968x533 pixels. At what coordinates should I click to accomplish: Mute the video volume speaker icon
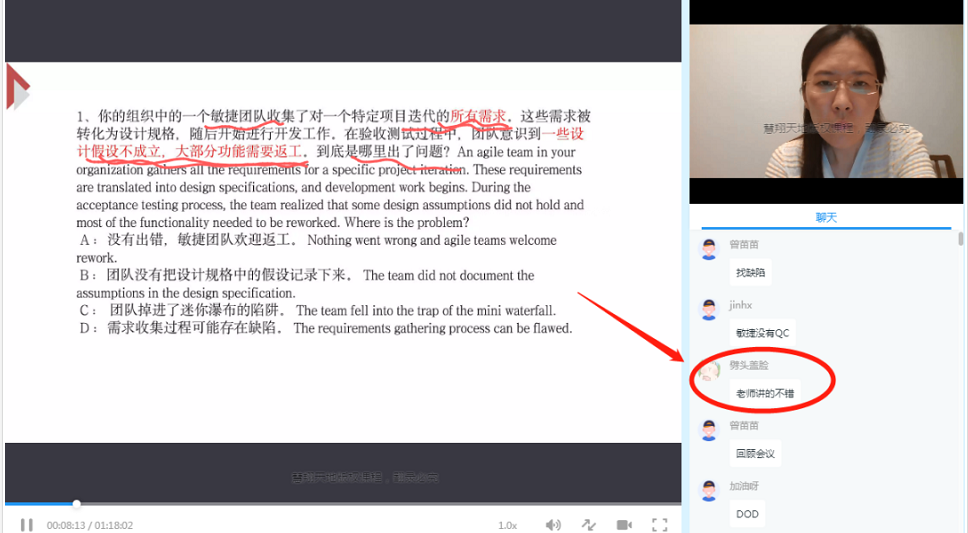click(553, 524)
